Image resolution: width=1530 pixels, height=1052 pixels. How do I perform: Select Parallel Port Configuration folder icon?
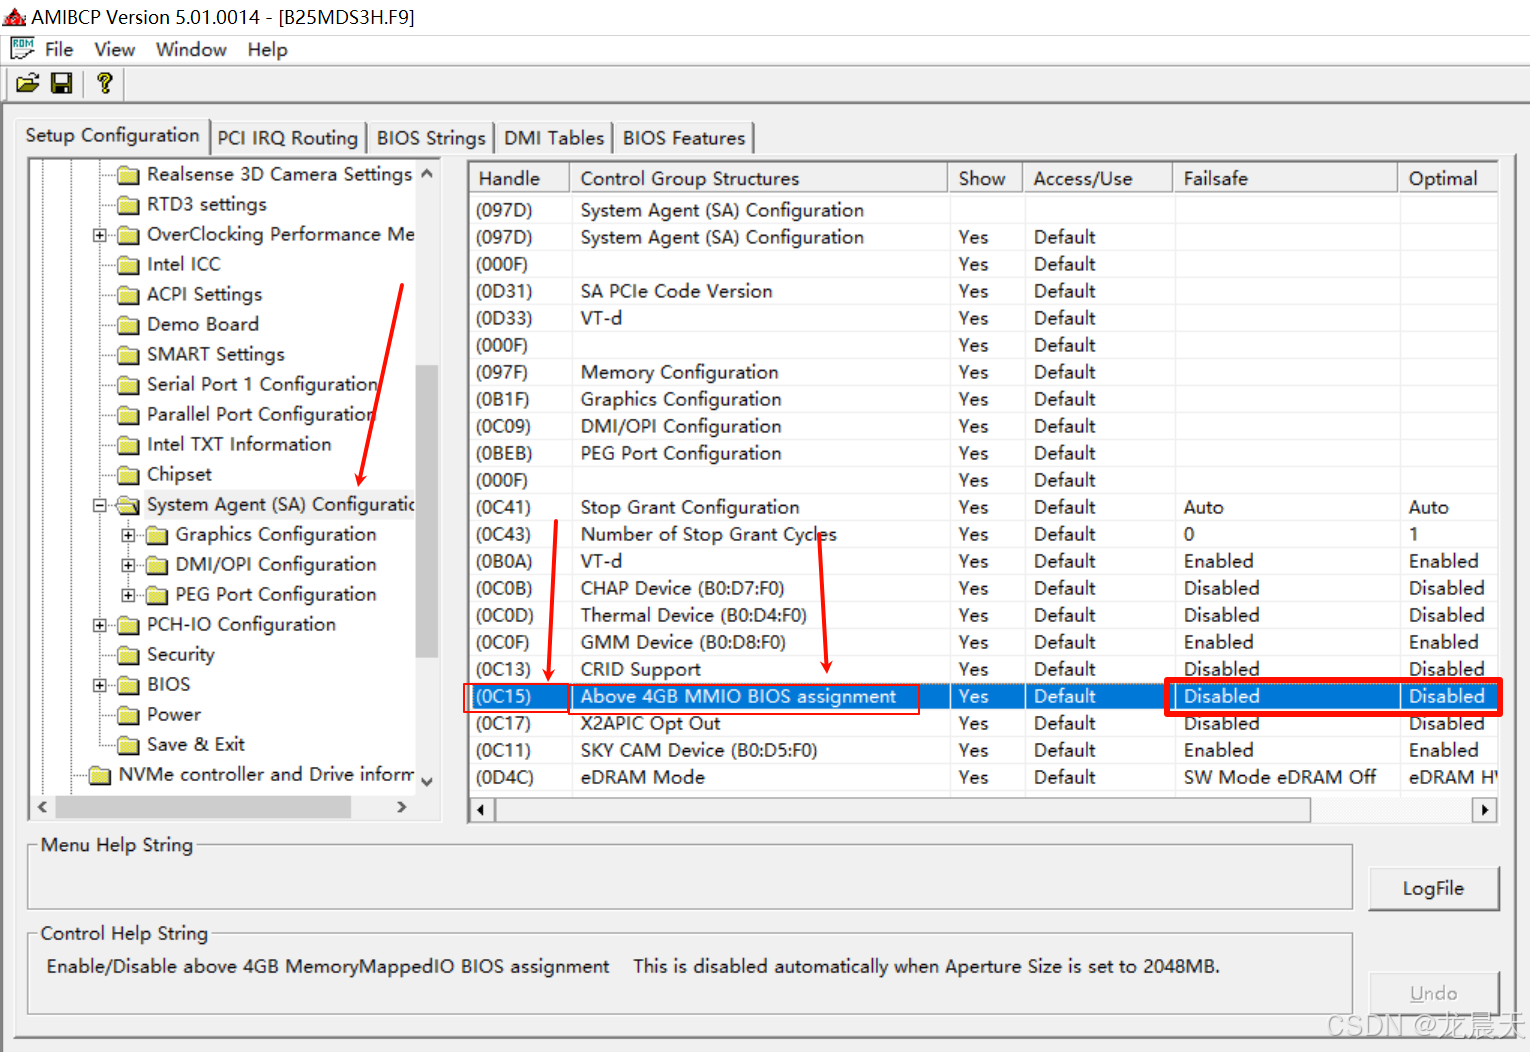[128, 415]
